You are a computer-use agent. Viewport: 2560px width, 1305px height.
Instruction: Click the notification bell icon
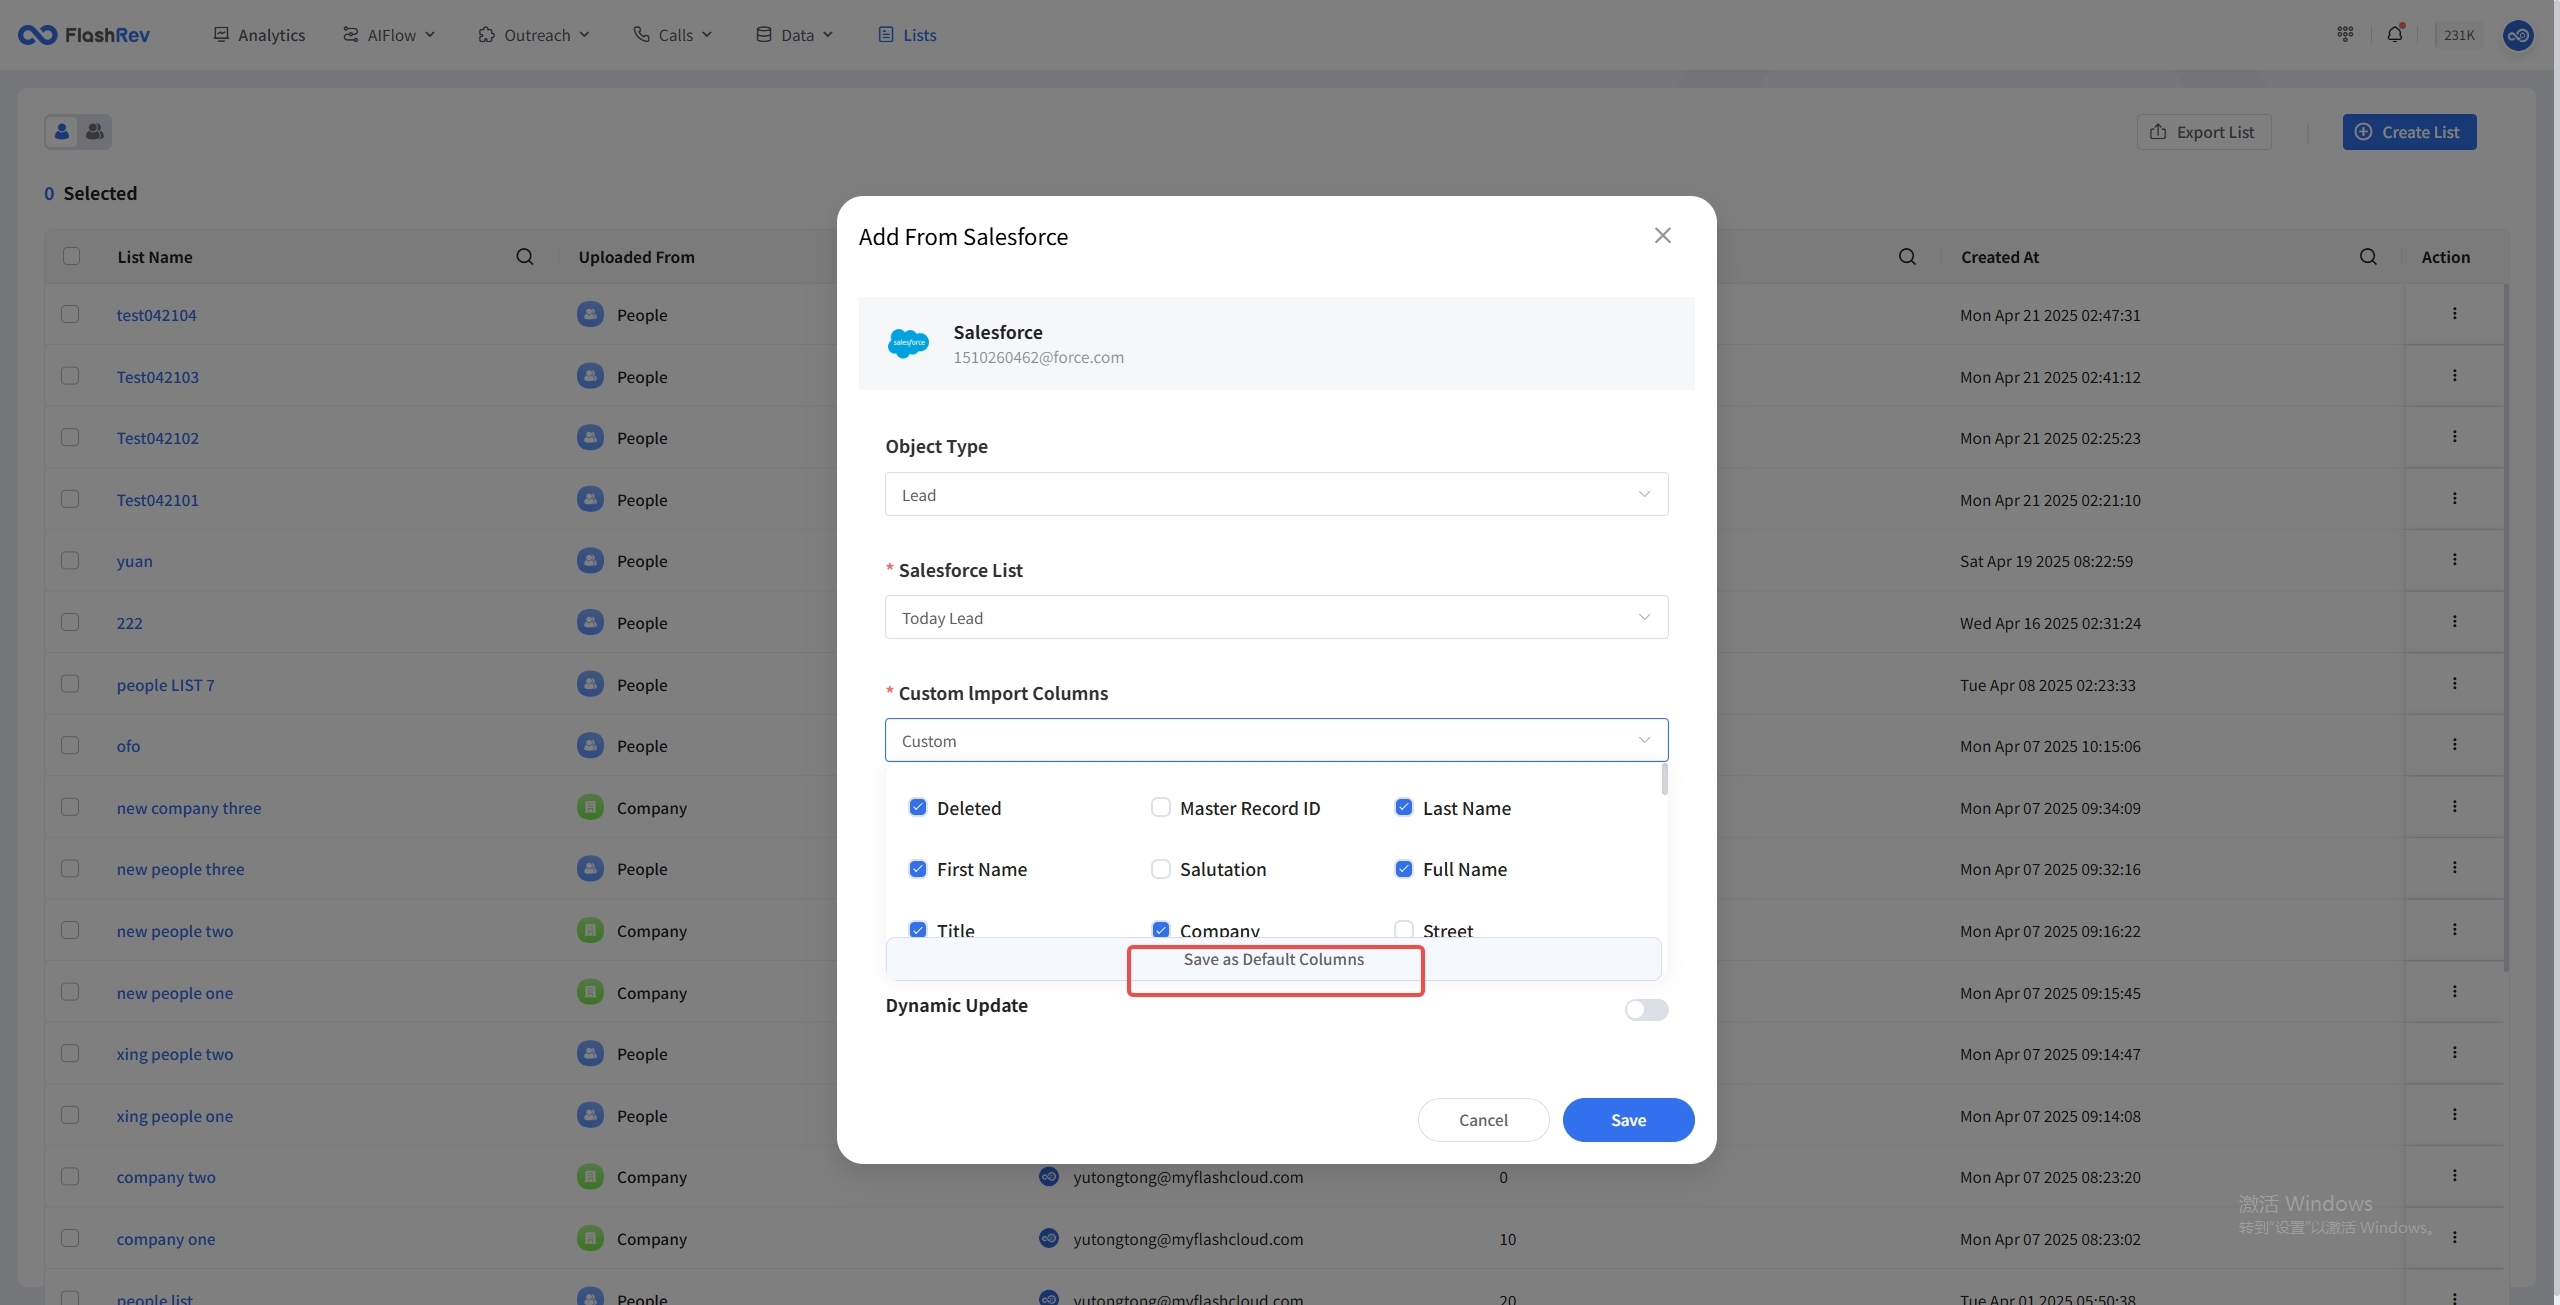coord(2394,34)
